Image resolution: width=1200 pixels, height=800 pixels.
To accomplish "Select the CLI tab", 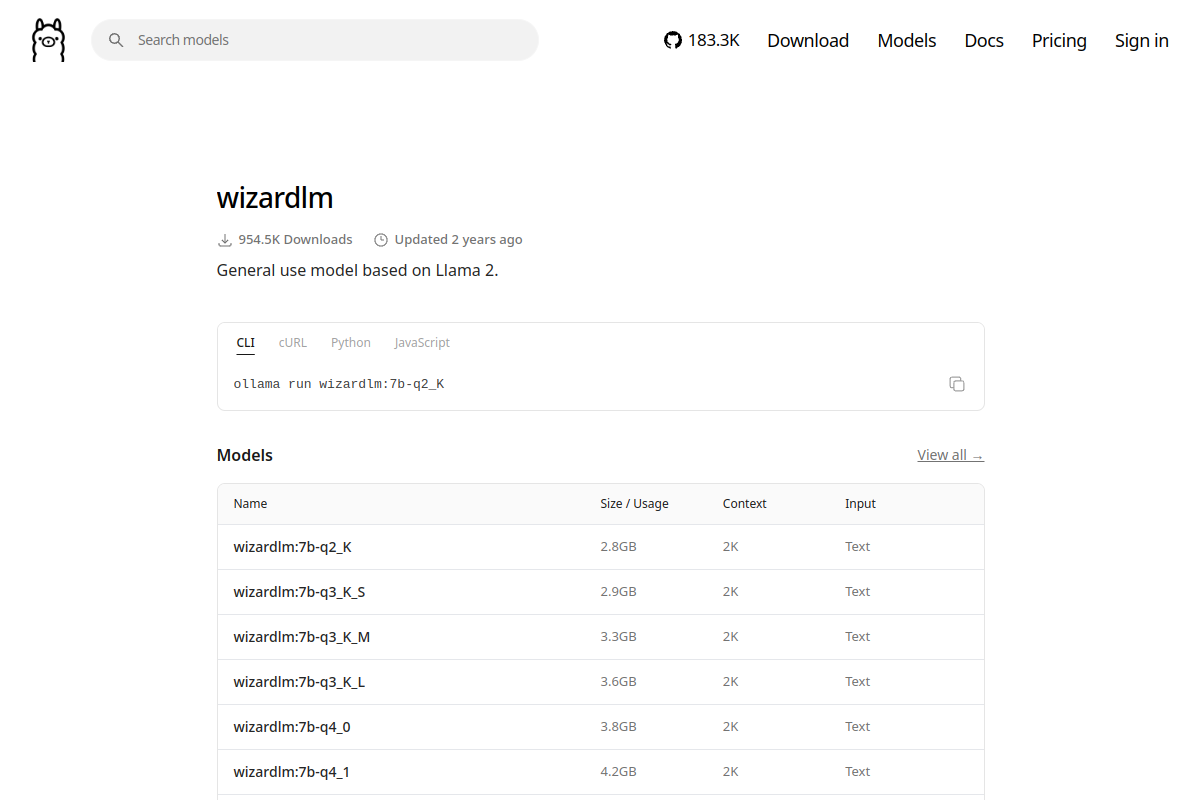I will pyautogui.click(x=246, y=343).
